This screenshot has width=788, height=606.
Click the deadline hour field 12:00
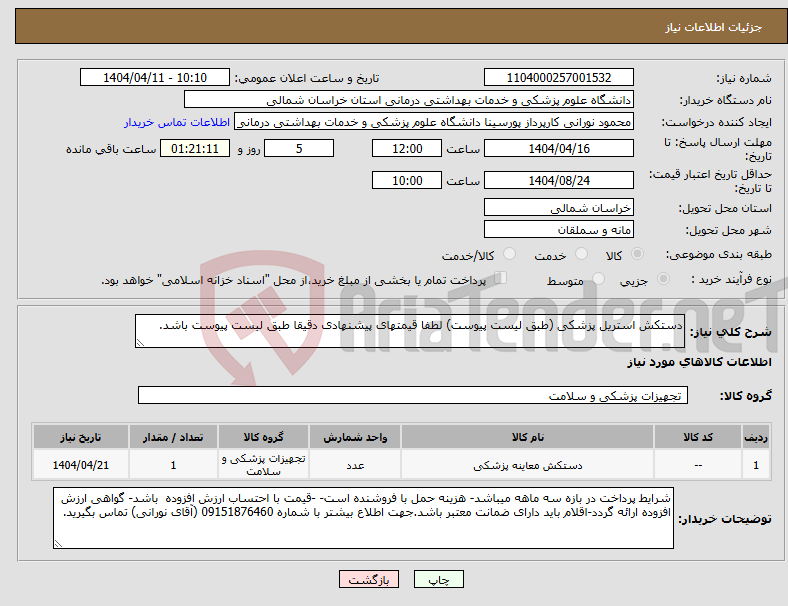[x=407, y=149]
